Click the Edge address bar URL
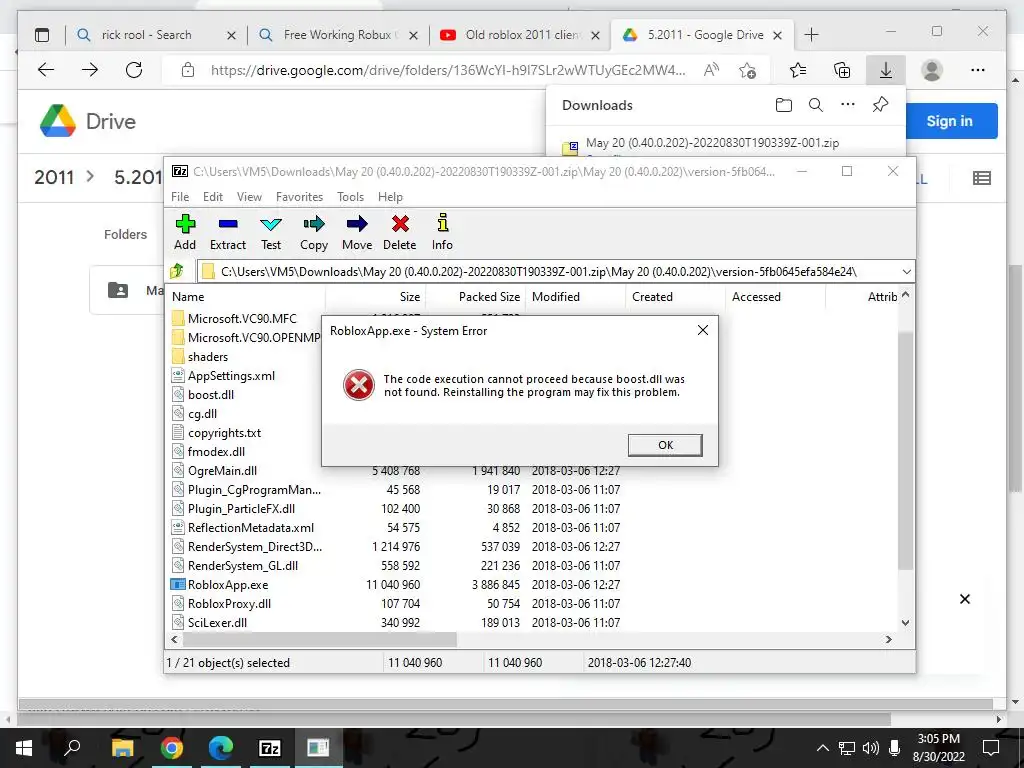The image size is (1024, 768). coord(448,71)
